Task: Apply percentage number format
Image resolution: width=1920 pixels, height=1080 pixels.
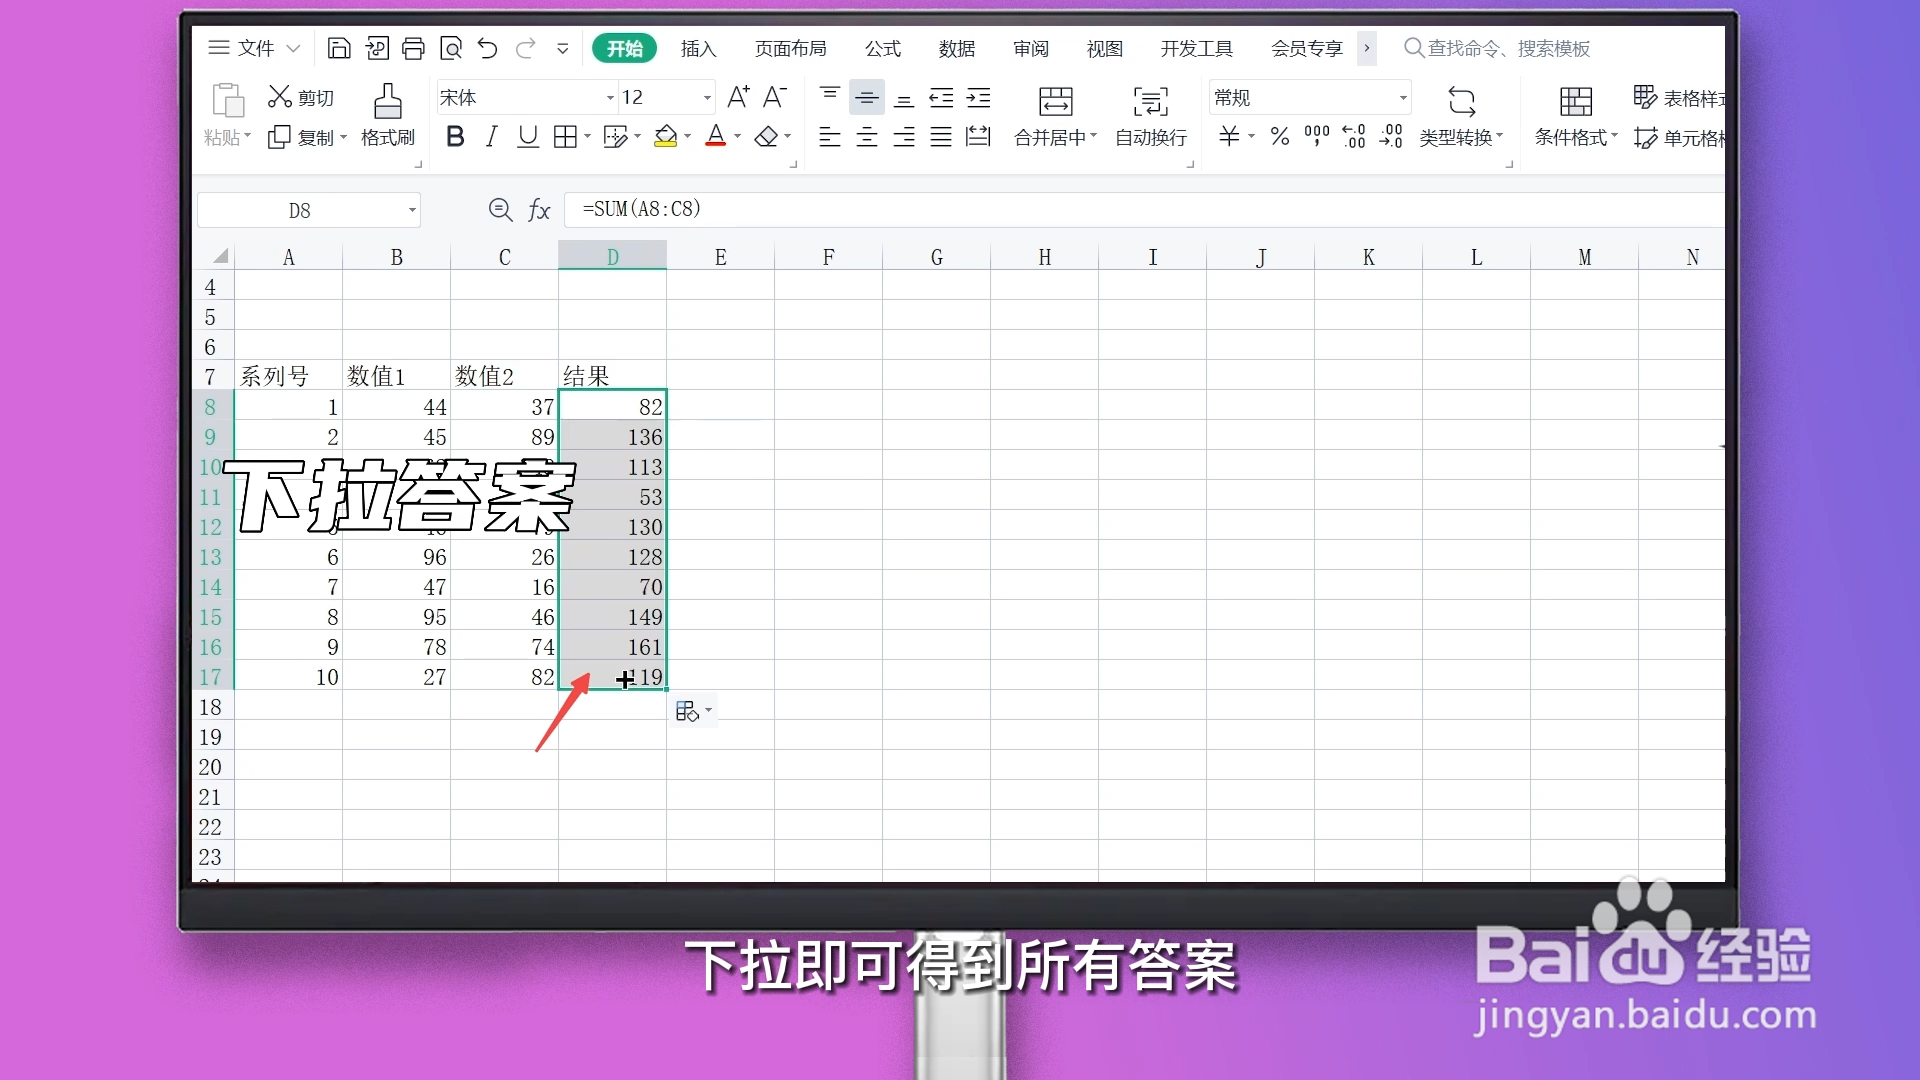Action: [x=1279, y=136]
